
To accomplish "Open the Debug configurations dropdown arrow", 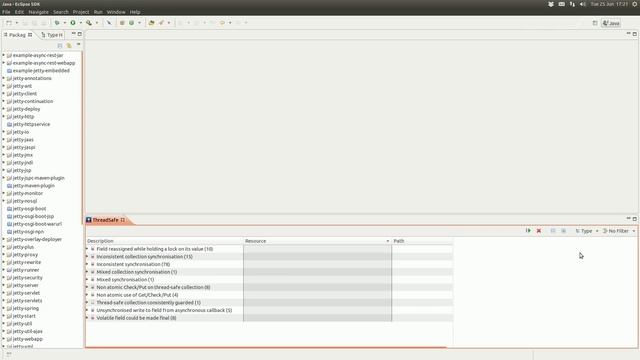I will coord(64,23).
